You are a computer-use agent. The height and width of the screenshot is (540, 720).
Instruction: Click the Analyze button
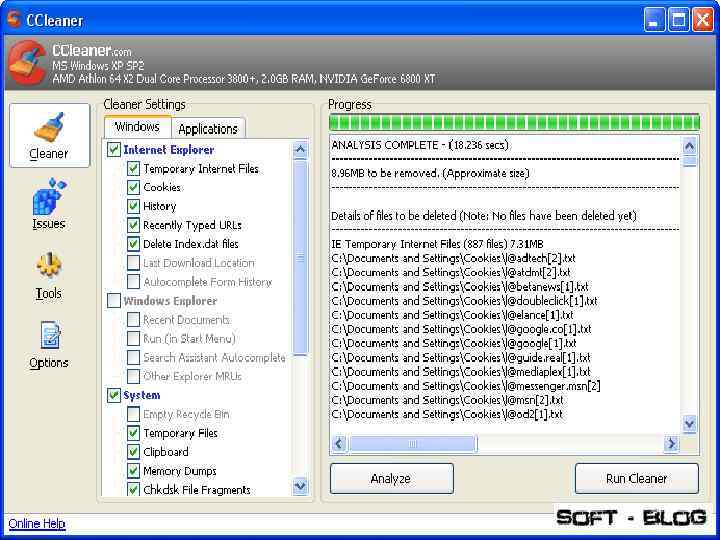click(x=392, y=478)
